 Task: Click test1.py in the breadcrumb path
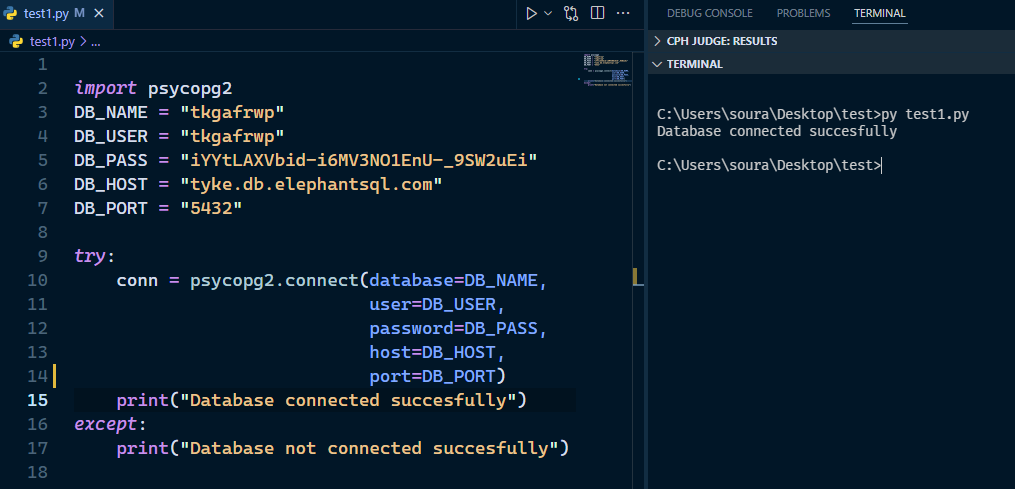pyautogui.click(x=52, y=42)
